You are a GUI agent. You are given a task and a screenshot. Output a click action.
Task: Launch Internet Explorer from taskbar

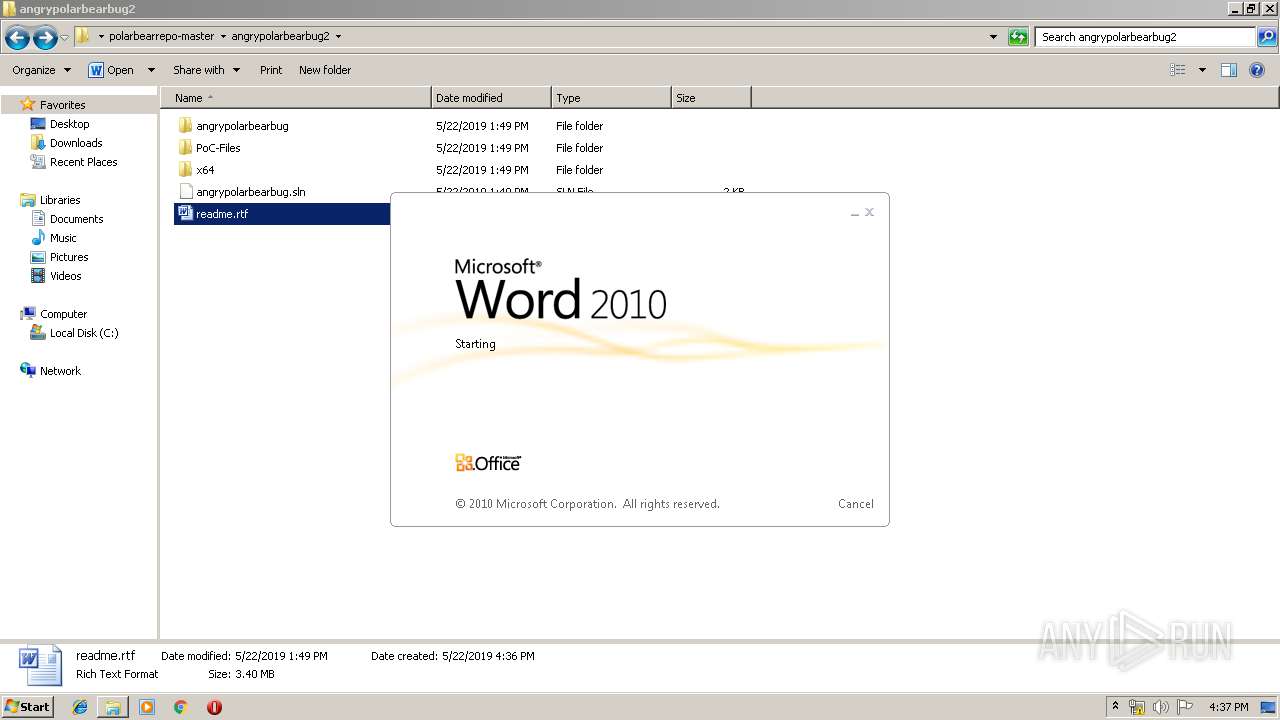coord(80,707)
